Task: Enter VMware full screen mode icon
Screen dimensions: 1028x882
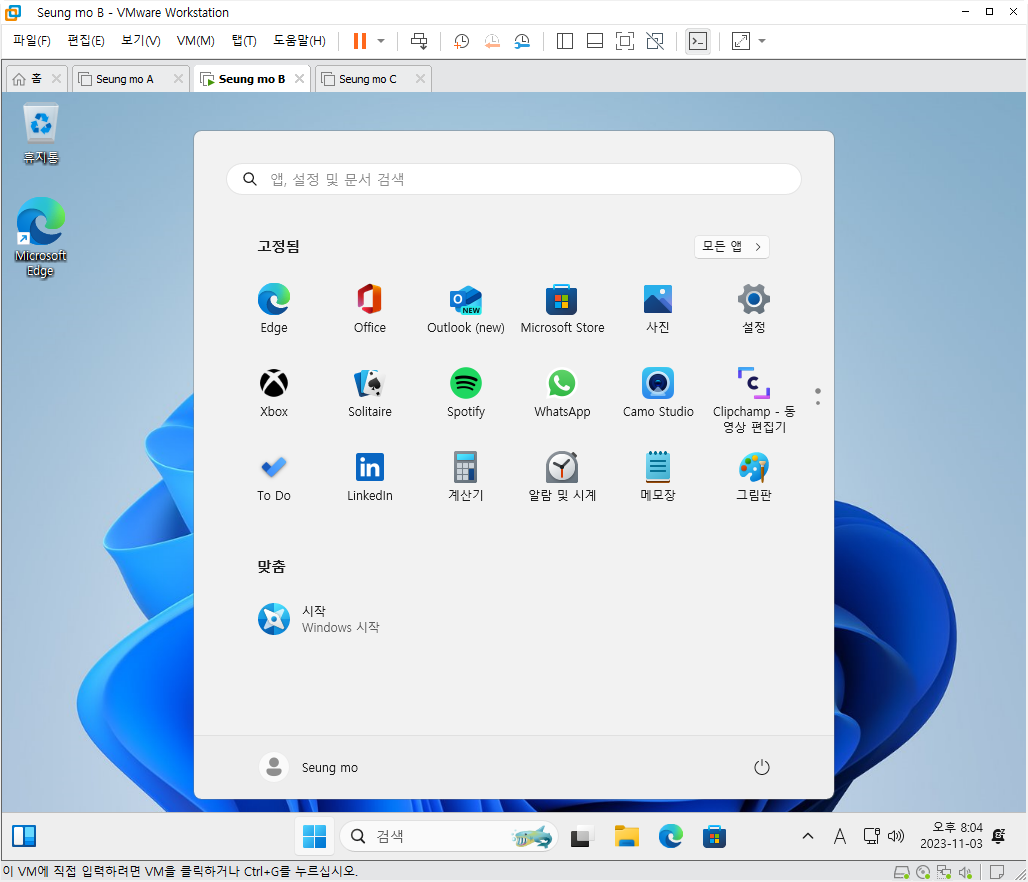Action: [x=625, y=41]
